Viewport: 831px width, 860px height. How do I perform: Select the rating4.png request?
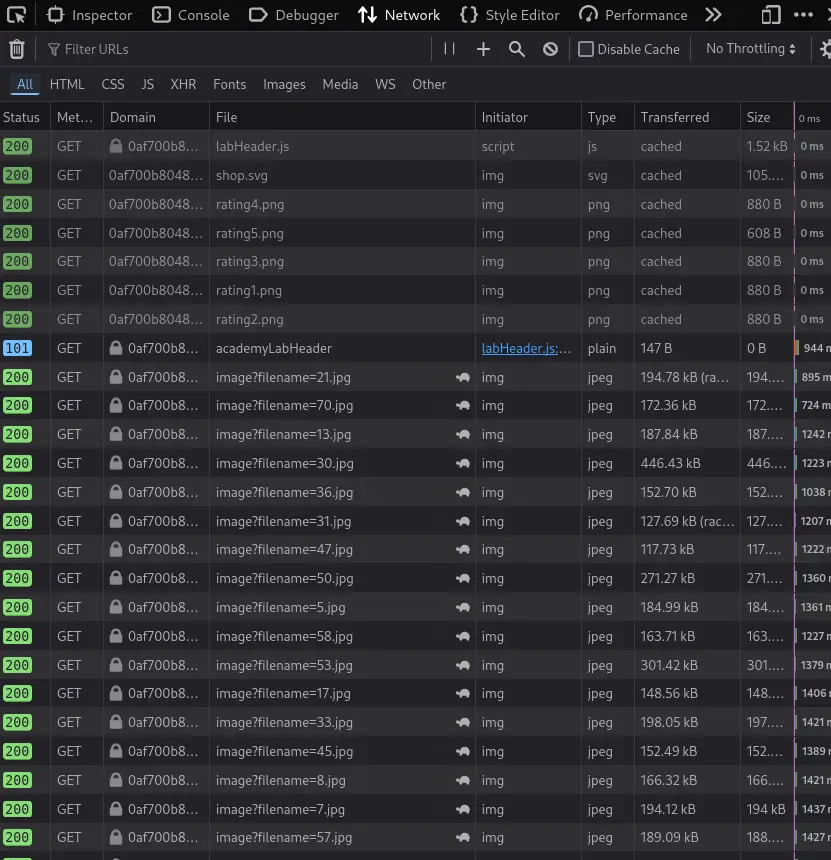pyautogui.click(x=415, y=204)
